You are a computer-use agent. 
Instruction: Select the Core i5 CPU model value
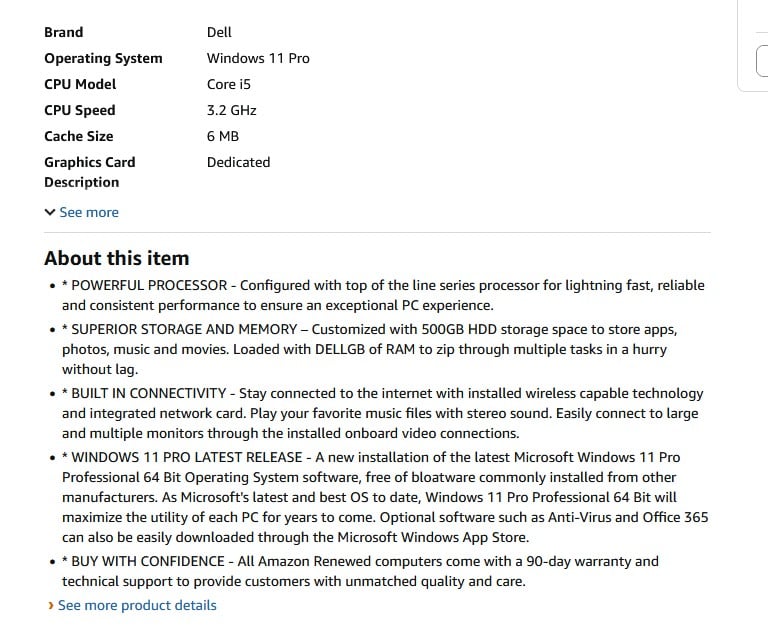pyautogui.click(x=229, y=84)
